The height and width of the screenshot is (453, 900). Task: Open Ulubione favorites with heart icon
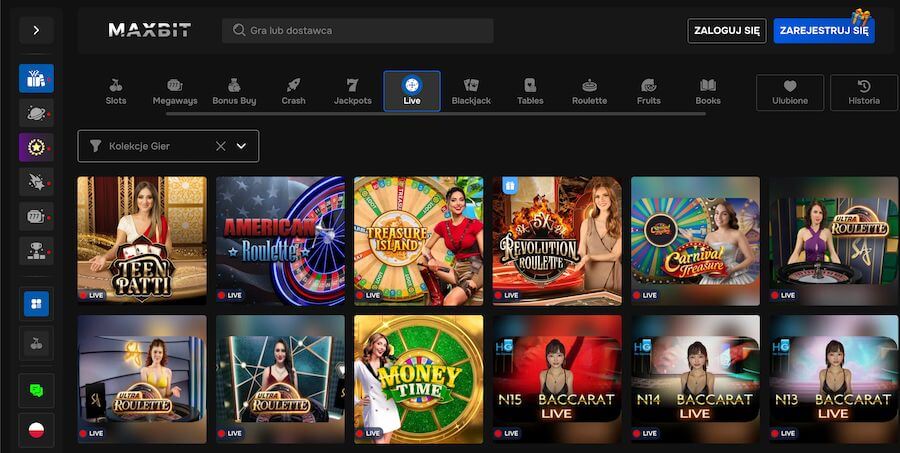click(790, 92)
